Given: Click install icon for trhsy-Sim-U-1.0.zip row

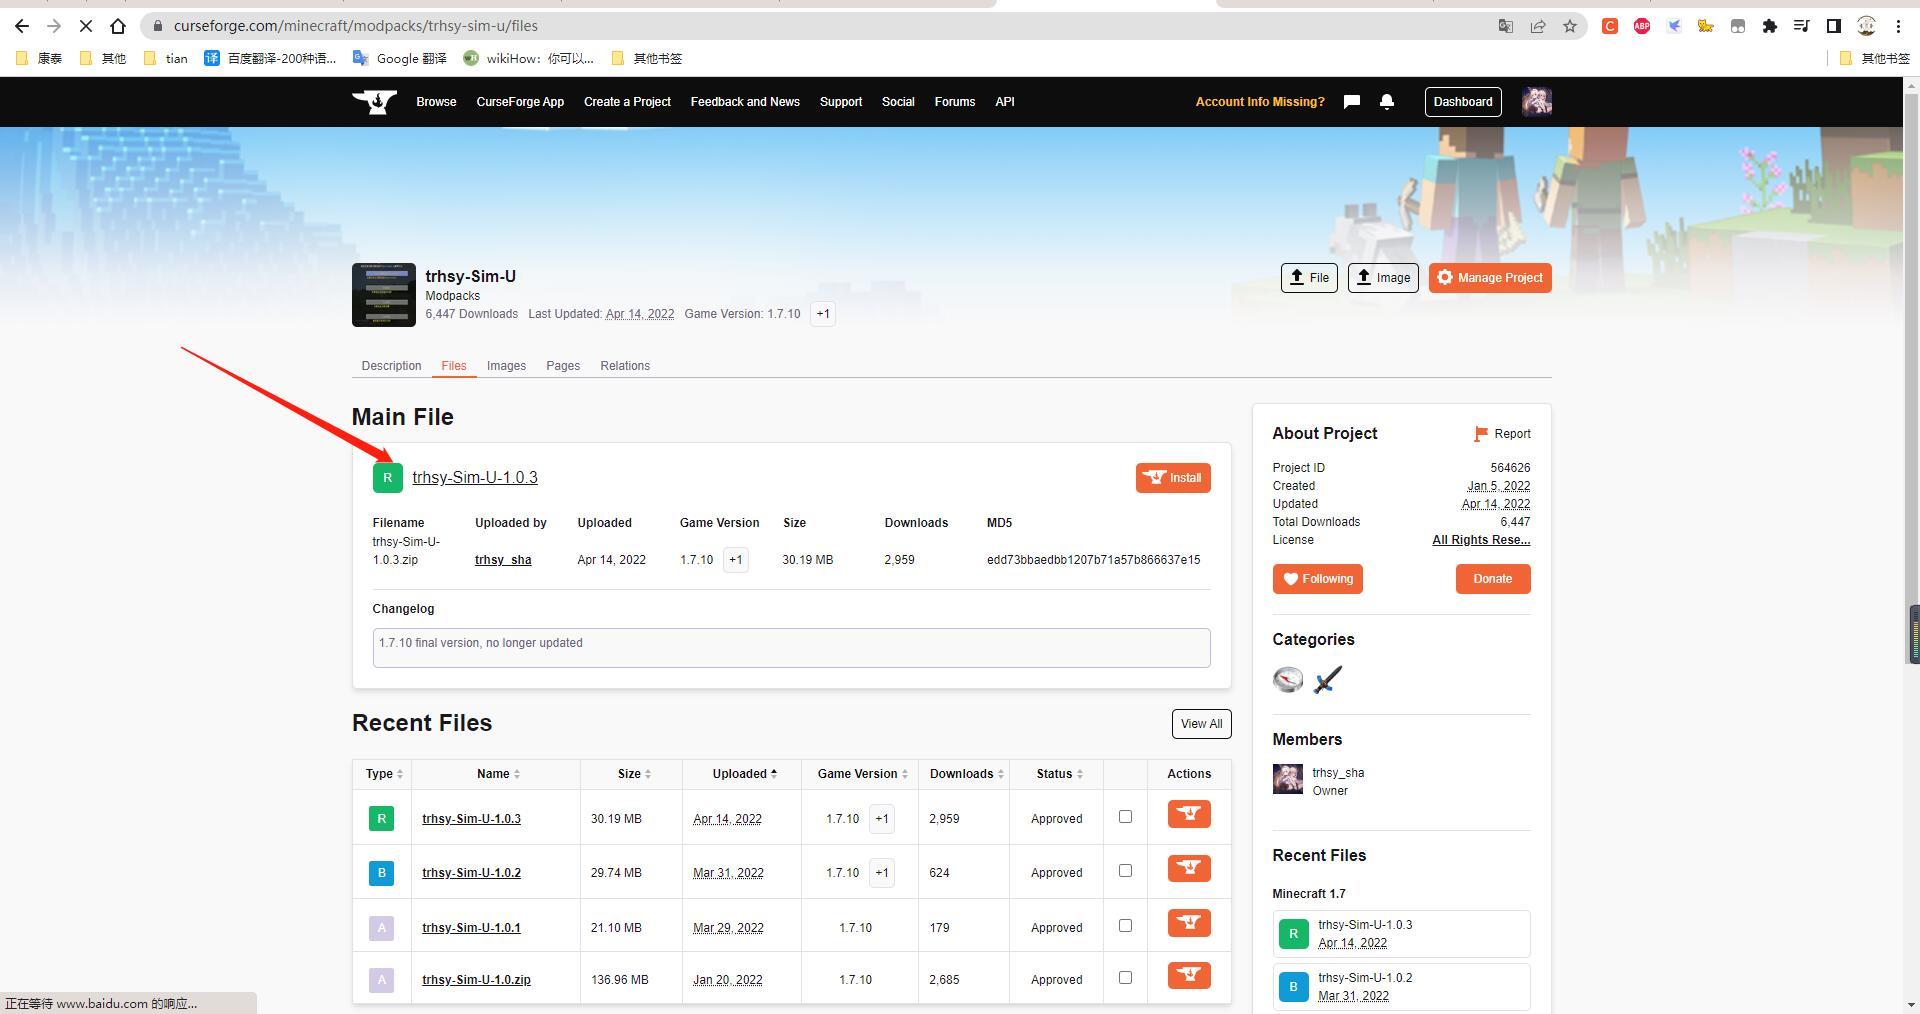Looking at the screenshot, I should pyautogui.click(x=1189, y=975).
